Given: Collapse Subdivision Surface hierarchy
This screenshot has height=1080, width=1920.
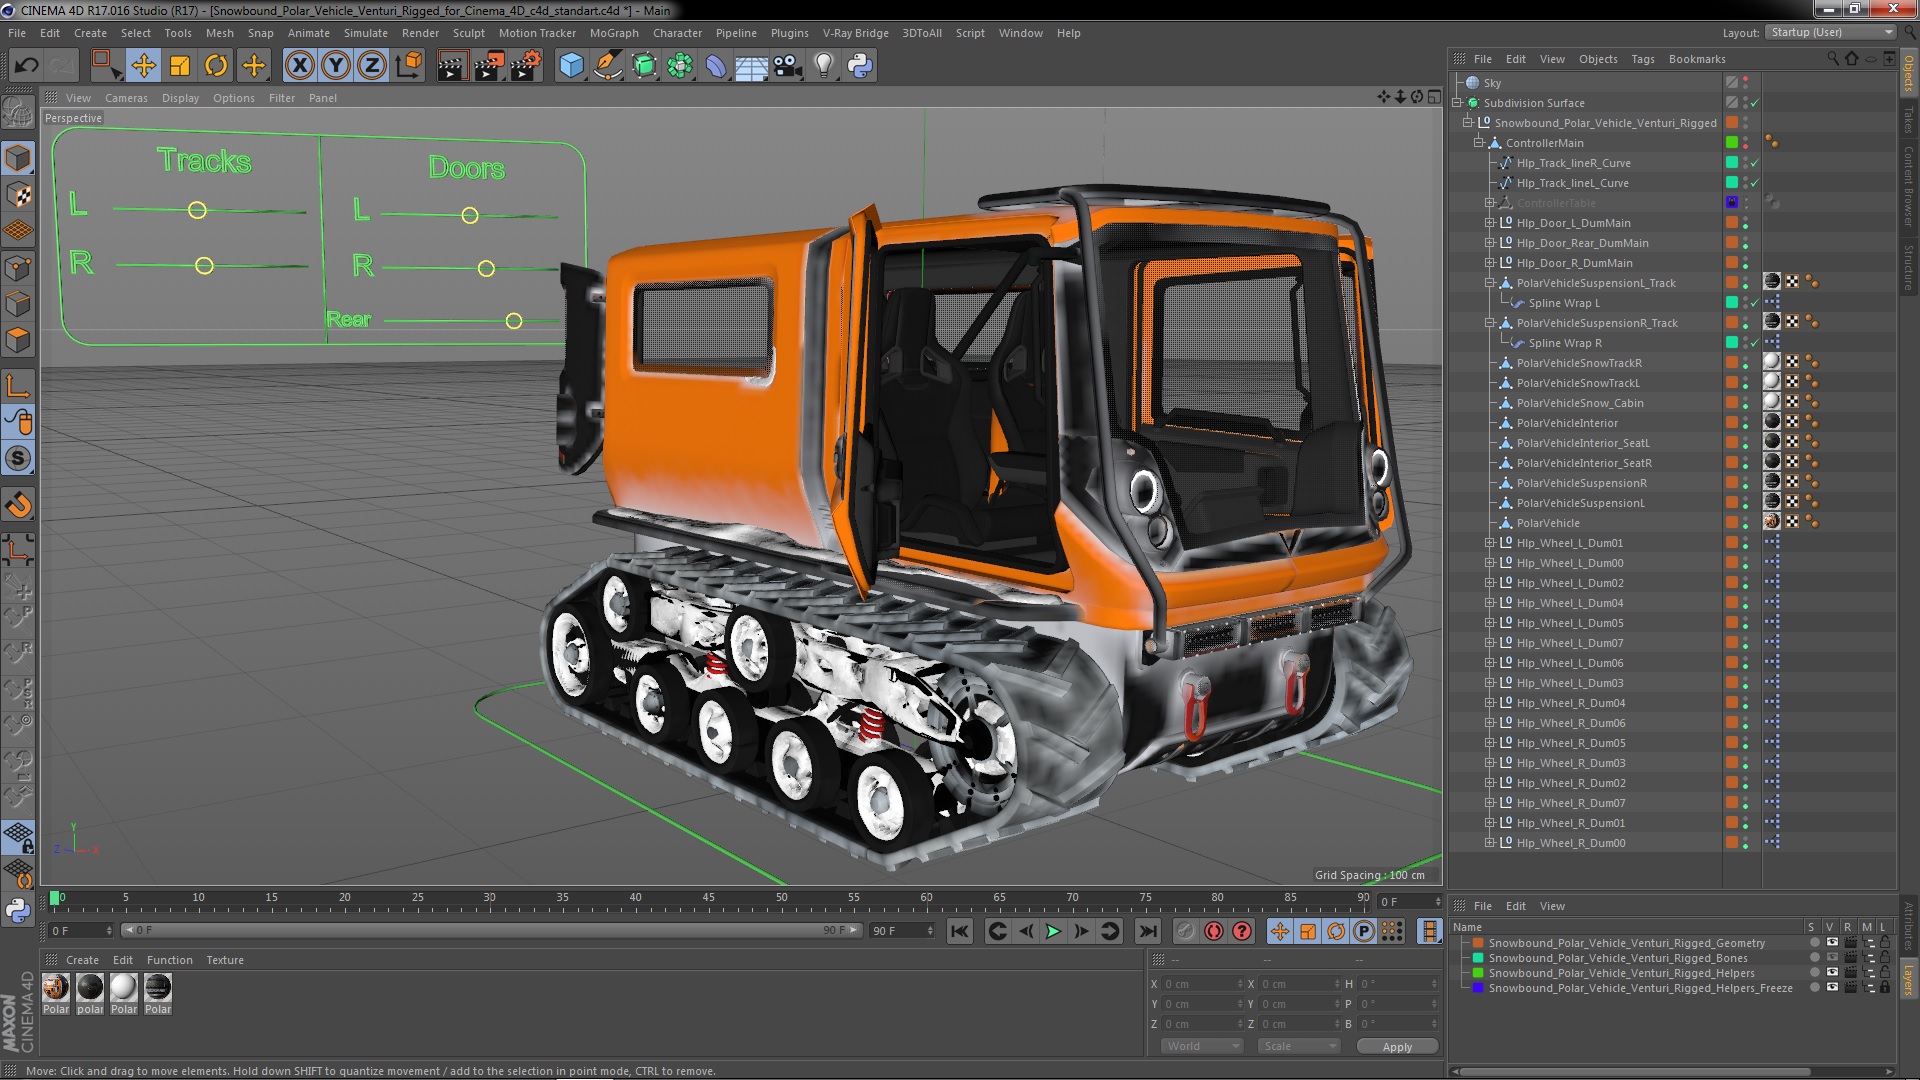Looking at the screenshot, I should 1457,103.
